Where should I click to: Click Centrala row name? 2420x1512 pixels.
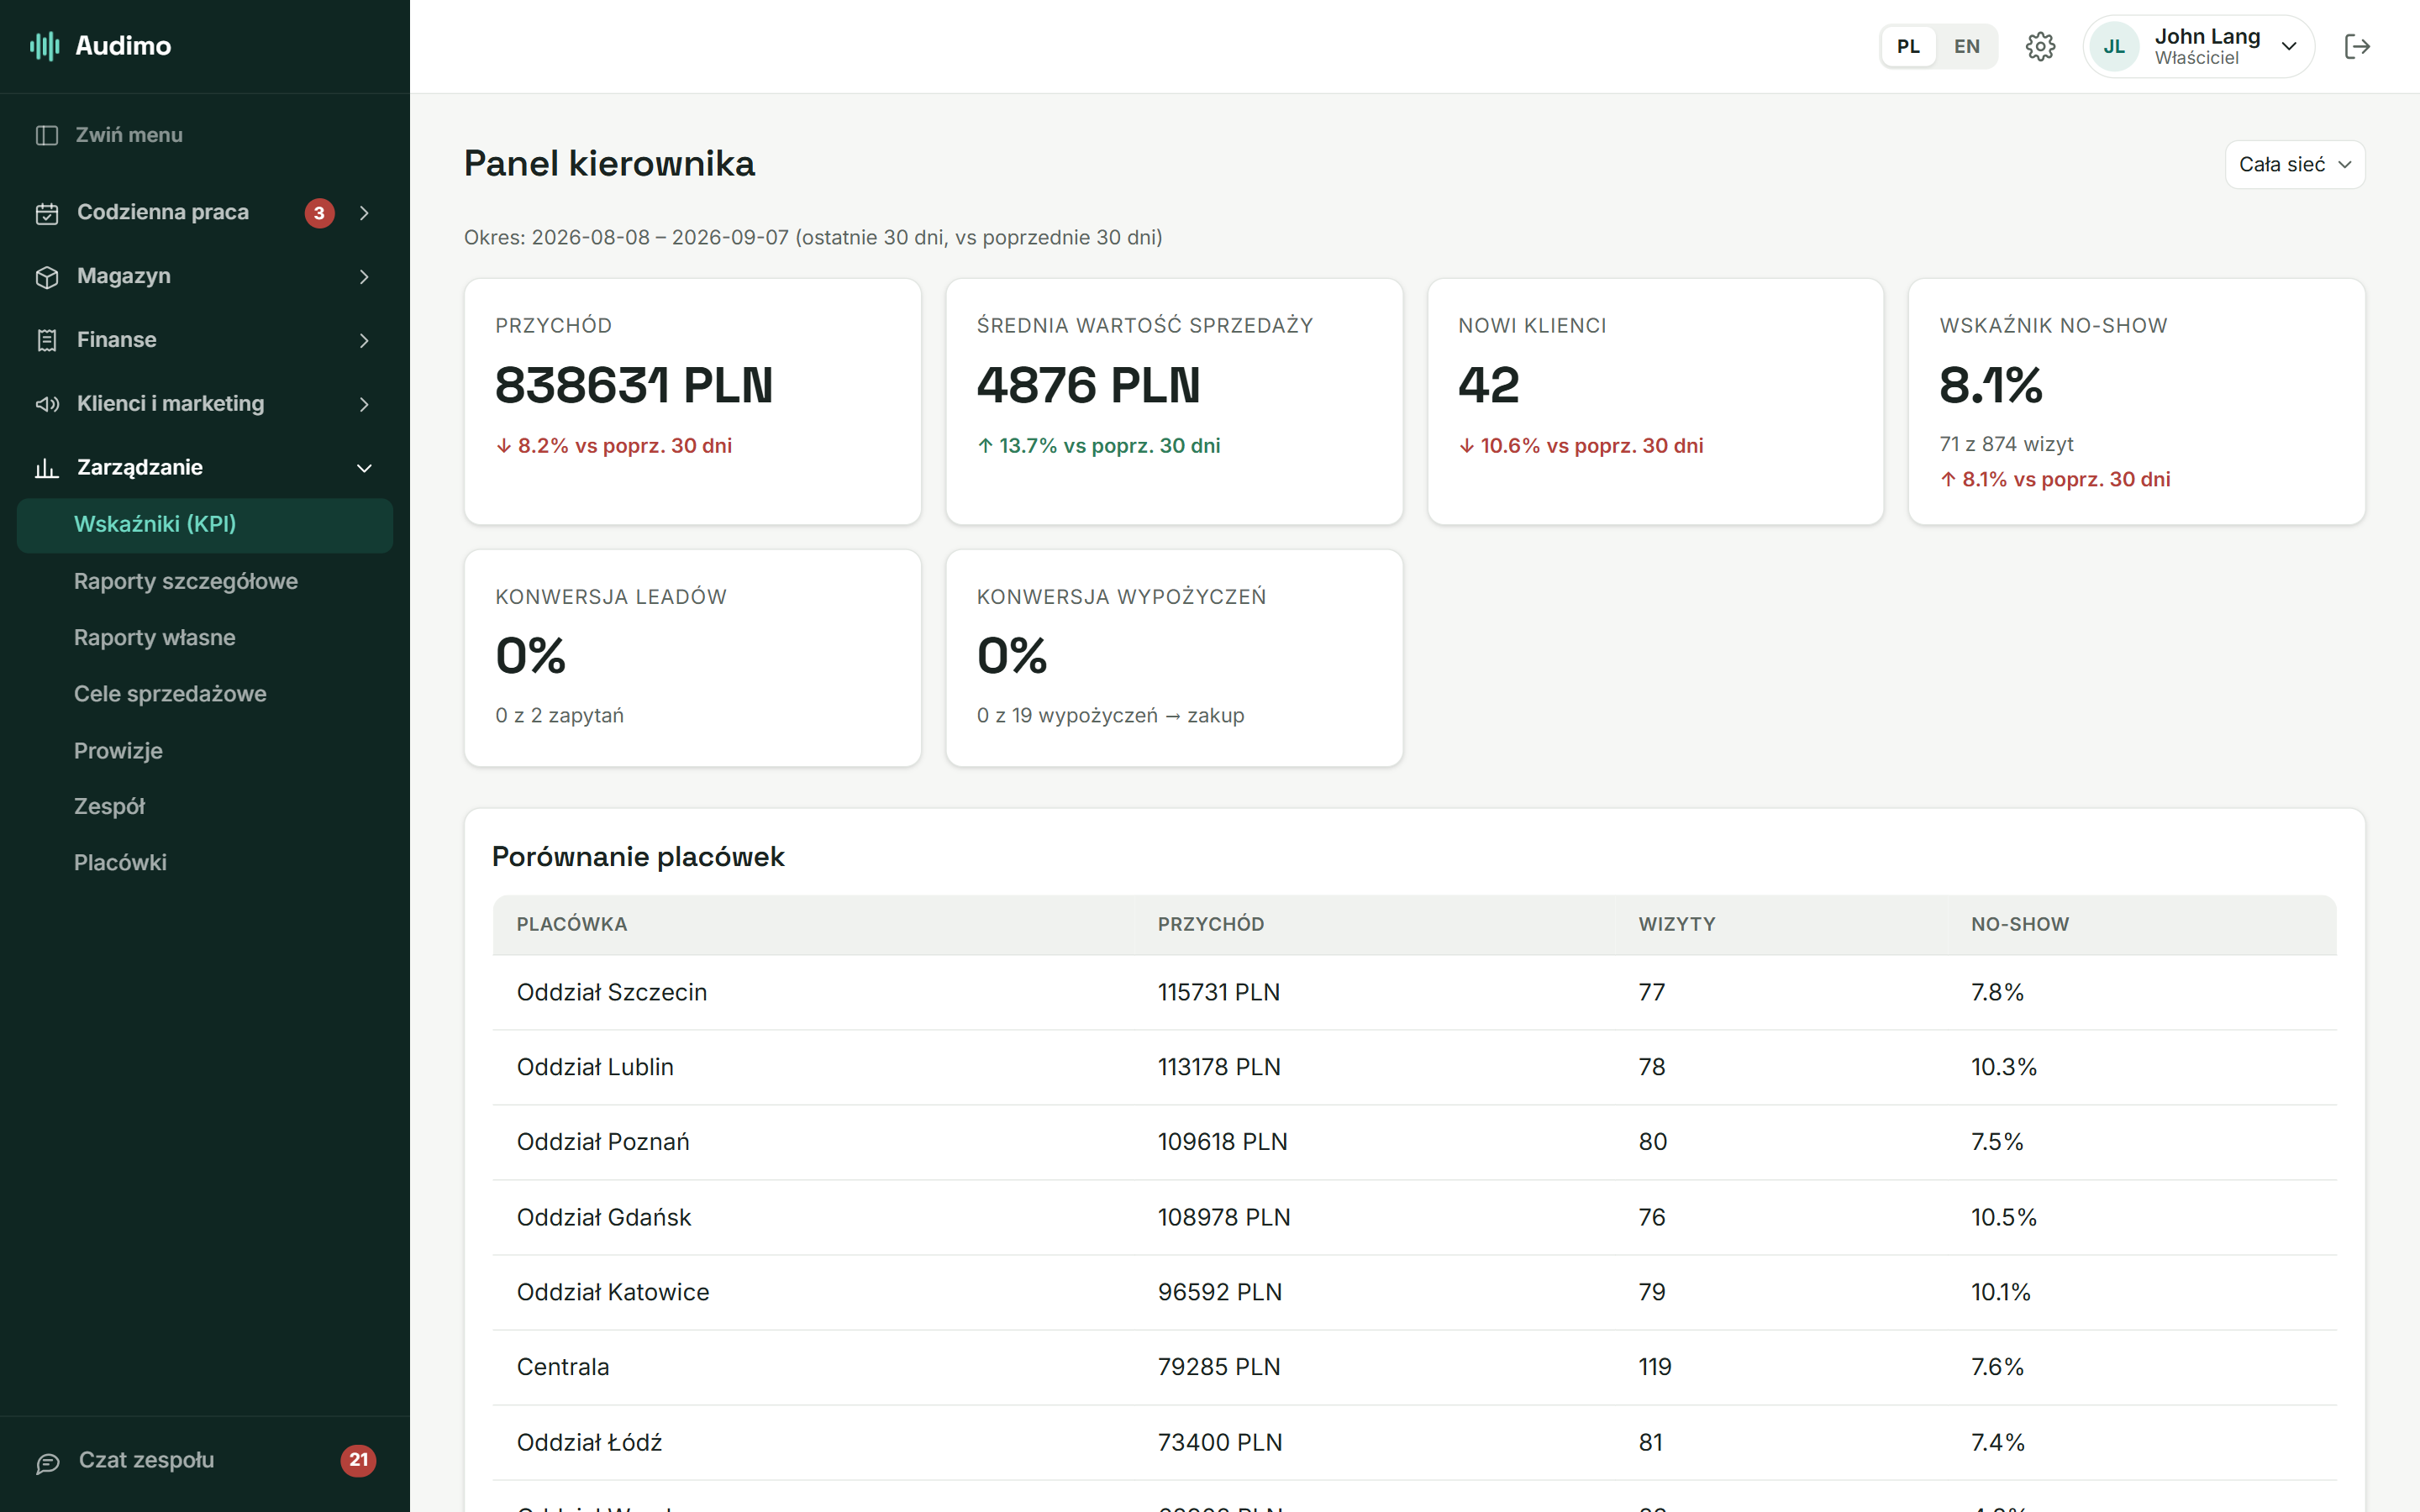point(563,1367)
